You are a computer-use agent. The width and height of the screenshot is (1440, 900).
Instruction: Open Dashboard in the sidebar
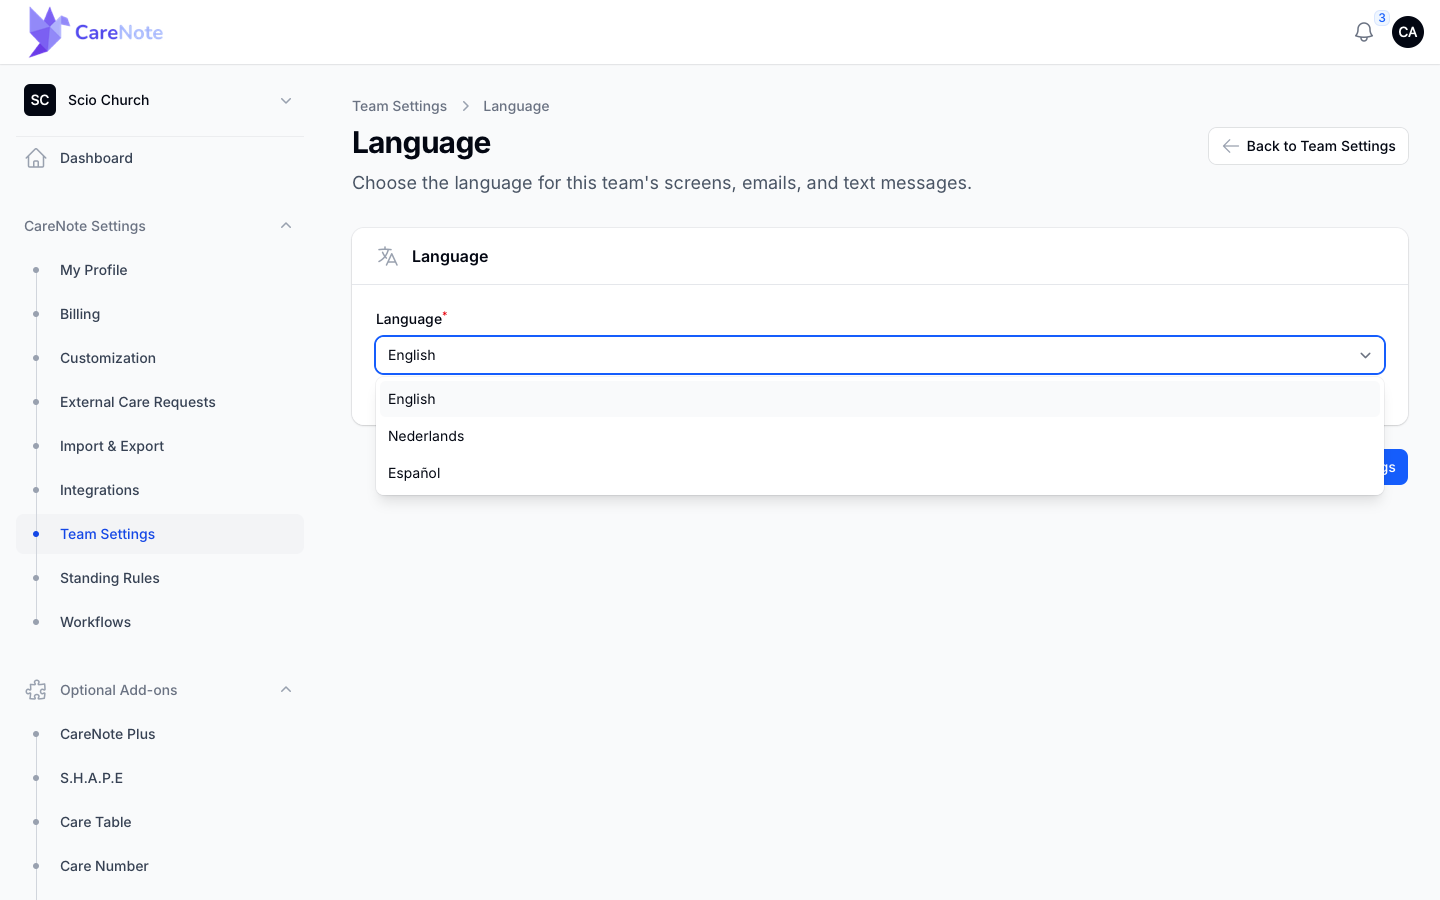(x=160, y=158)
